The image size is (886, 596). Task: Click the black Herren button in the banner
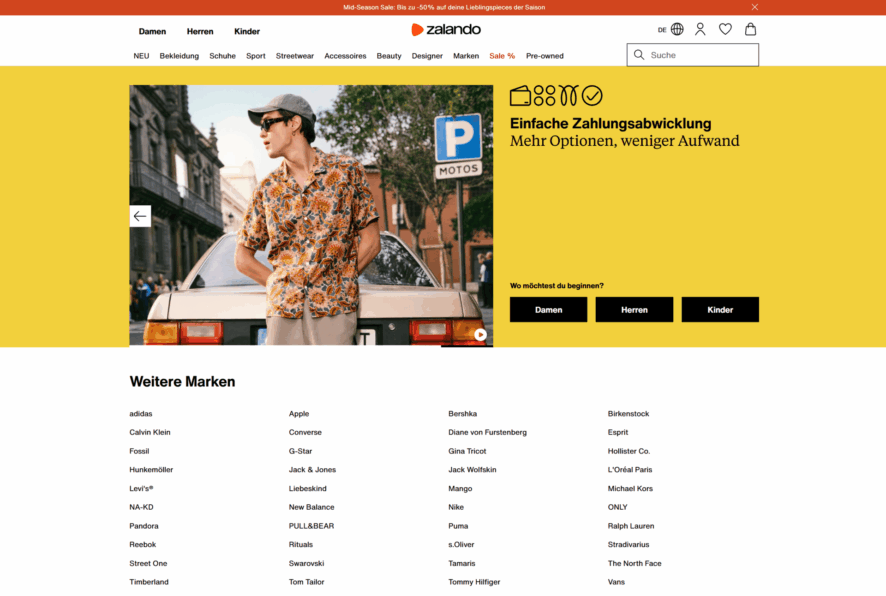635,310
